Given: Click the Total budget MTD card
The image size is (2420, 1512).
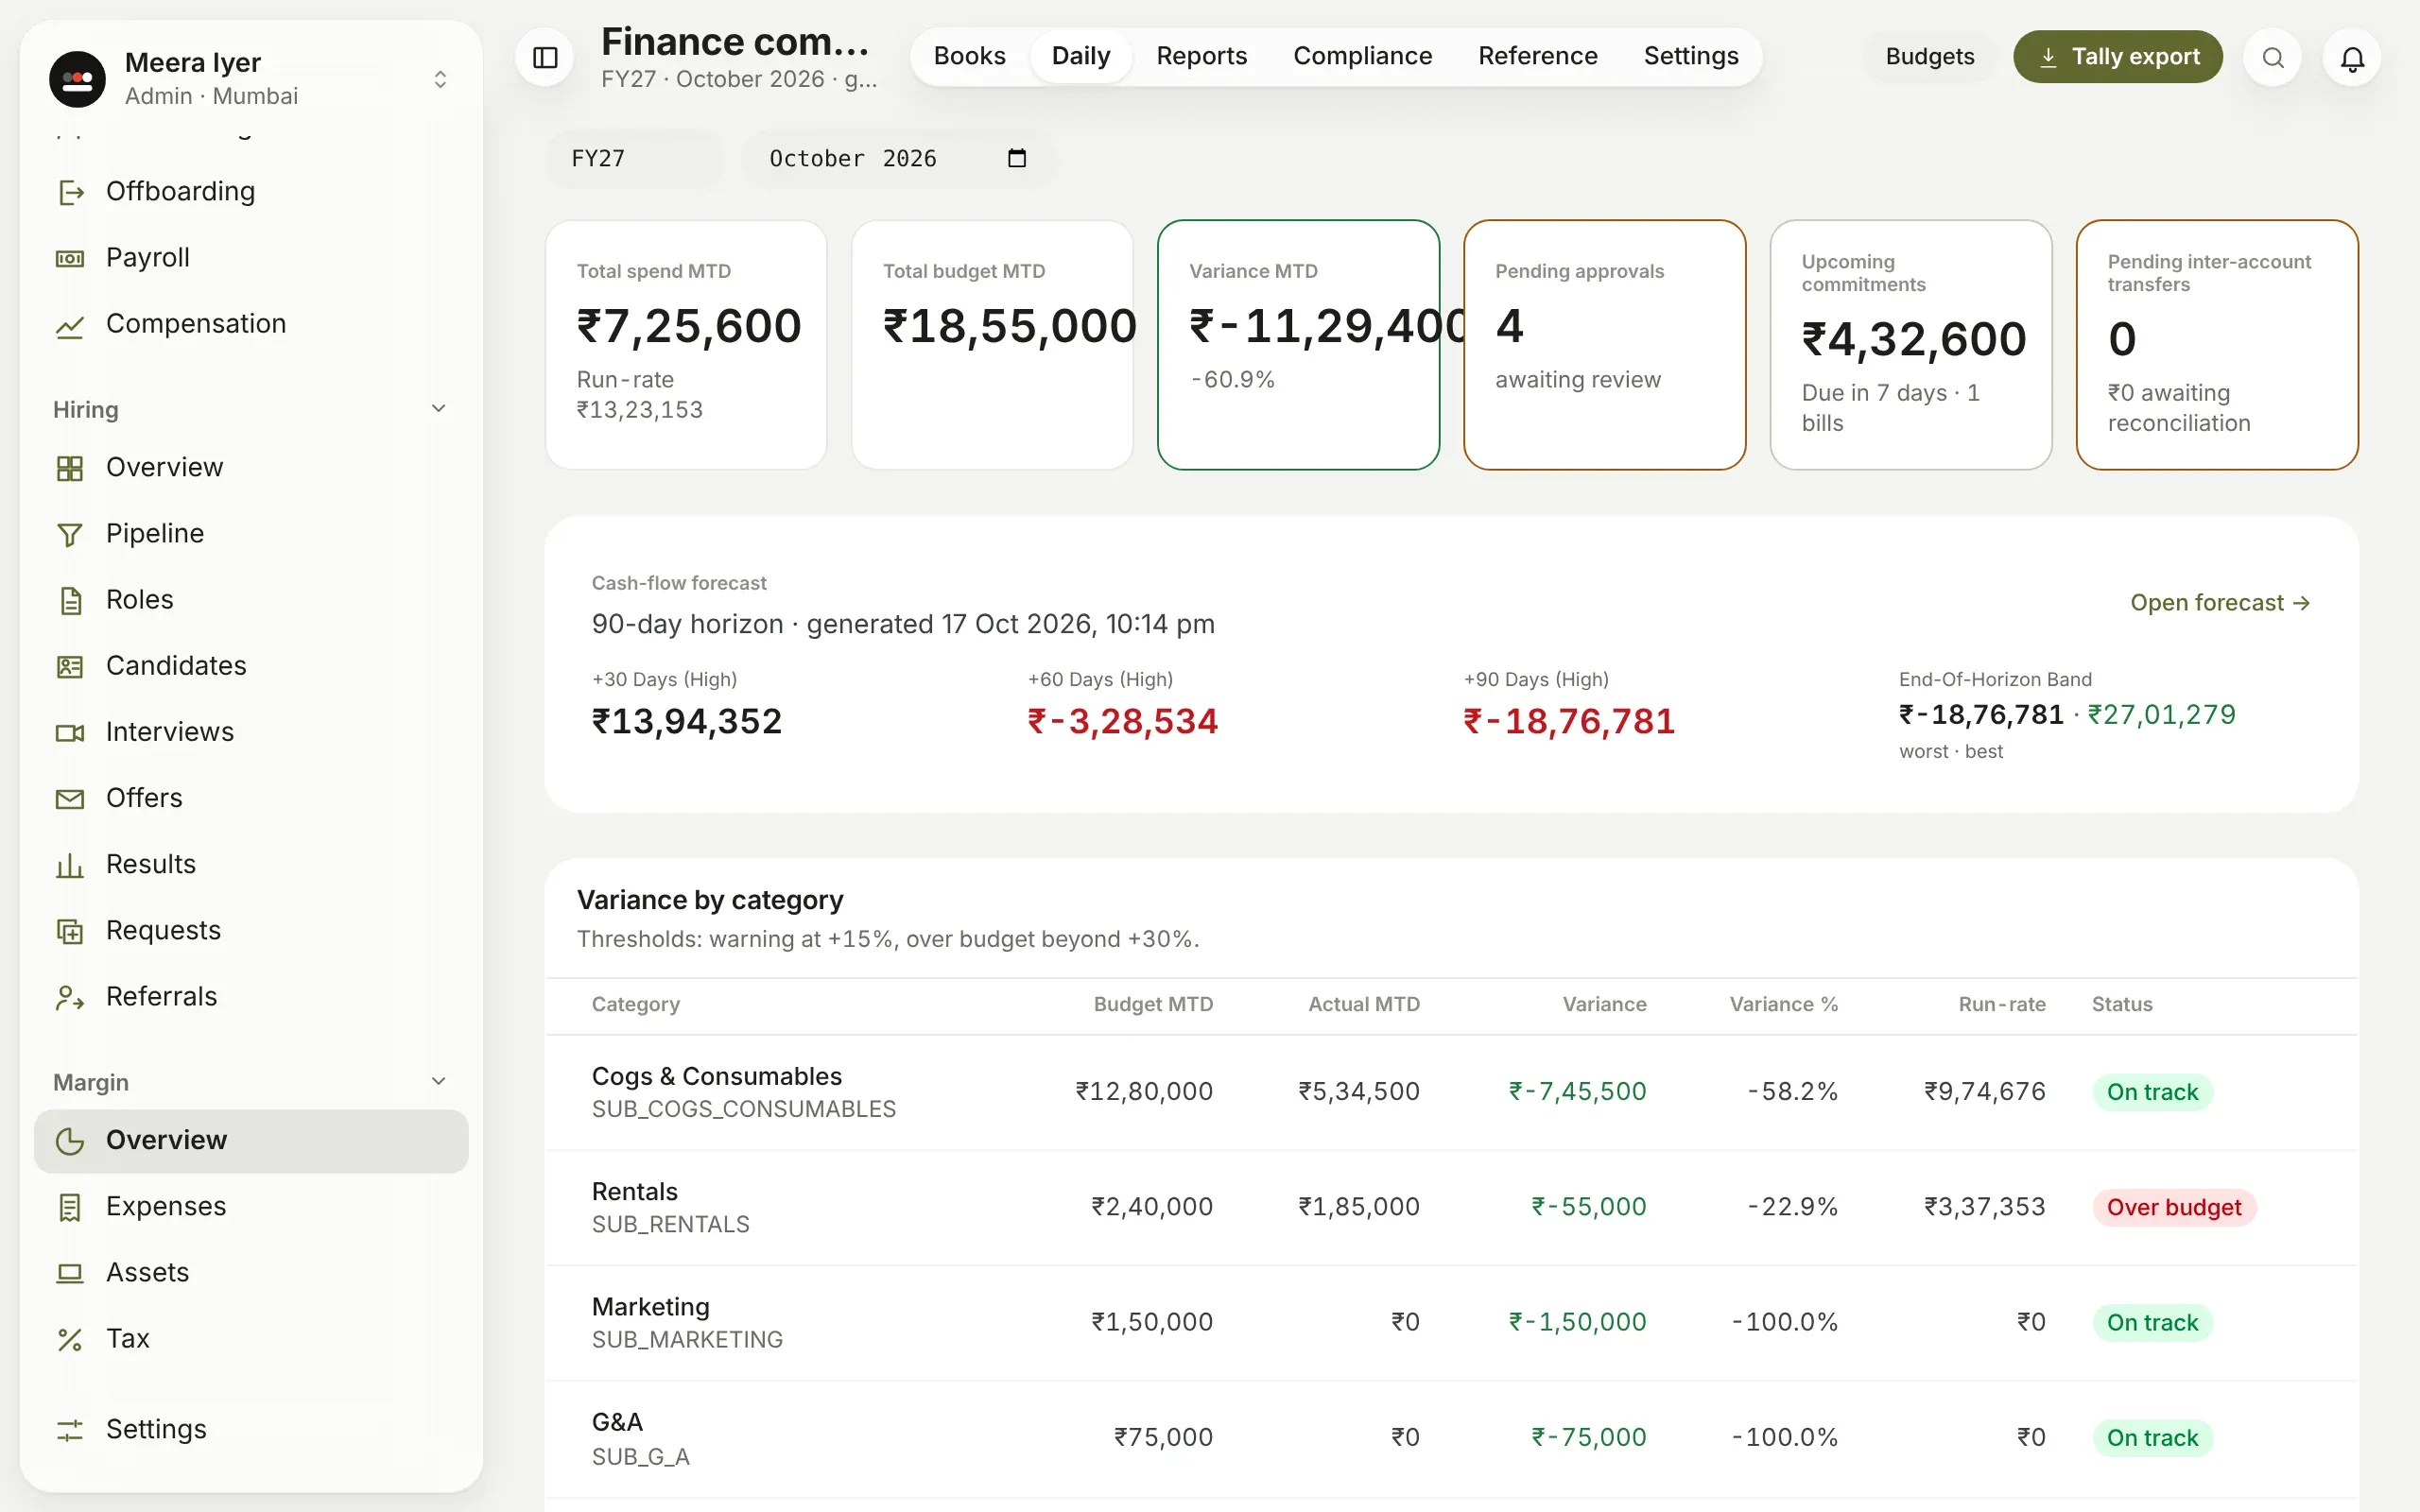Looking at the screenshot, I should (992, 345).
